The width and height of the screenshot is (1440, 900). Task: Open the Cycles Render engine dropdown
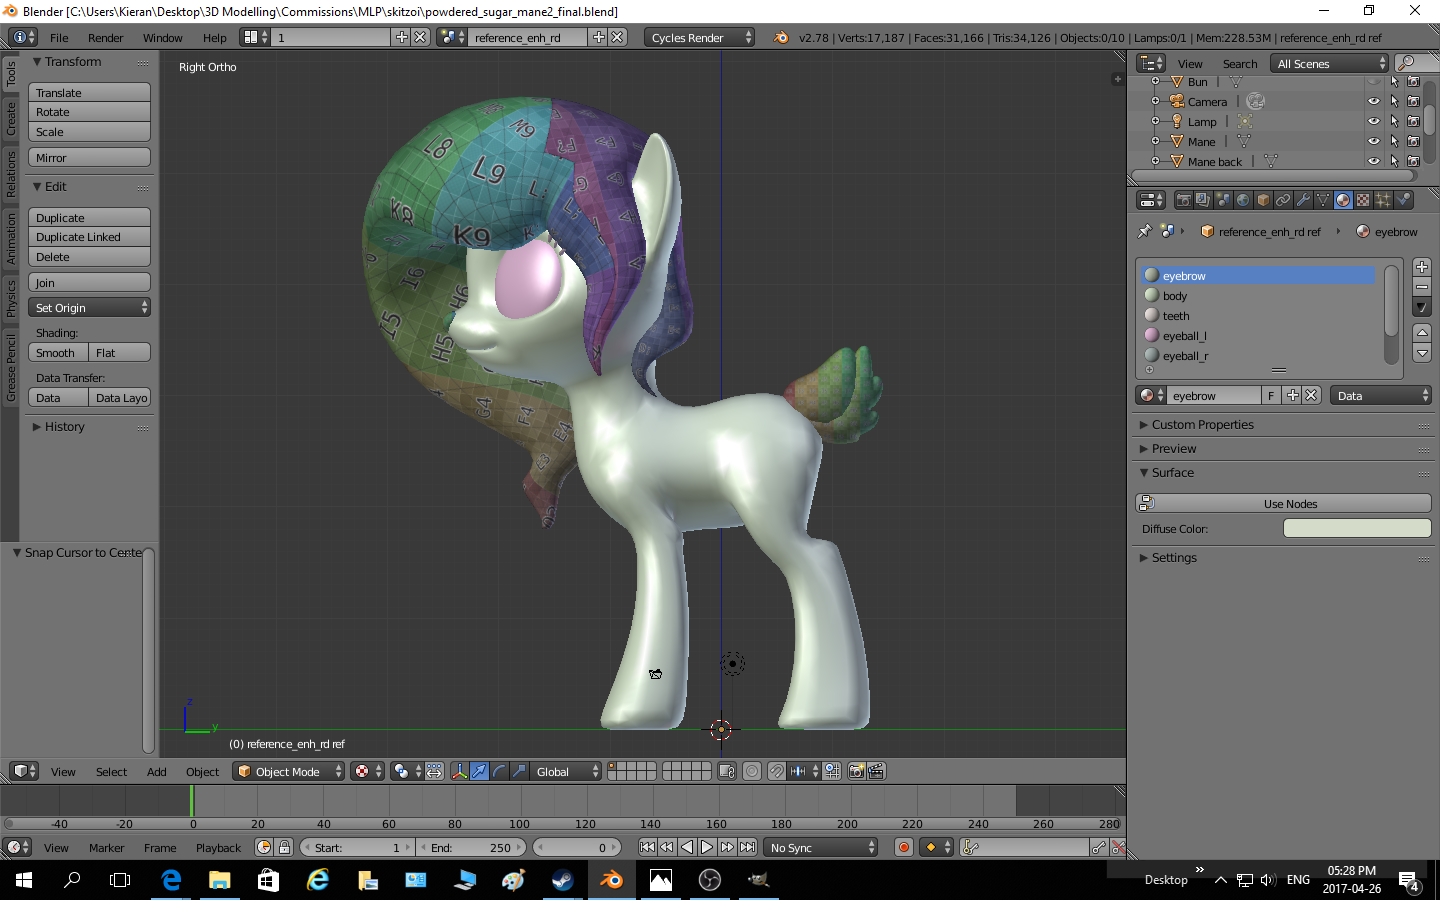point(700,37)
